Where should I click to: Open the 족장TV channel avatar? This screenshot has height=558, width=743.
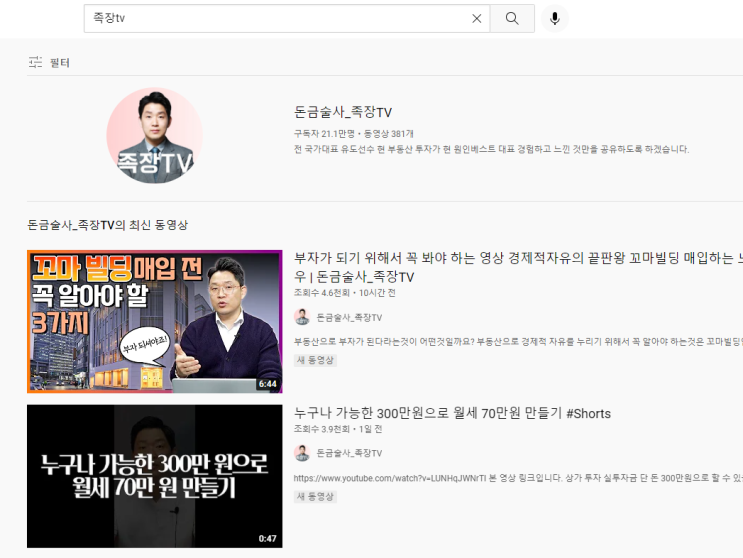pyautogui.click(x=154, y=135)
